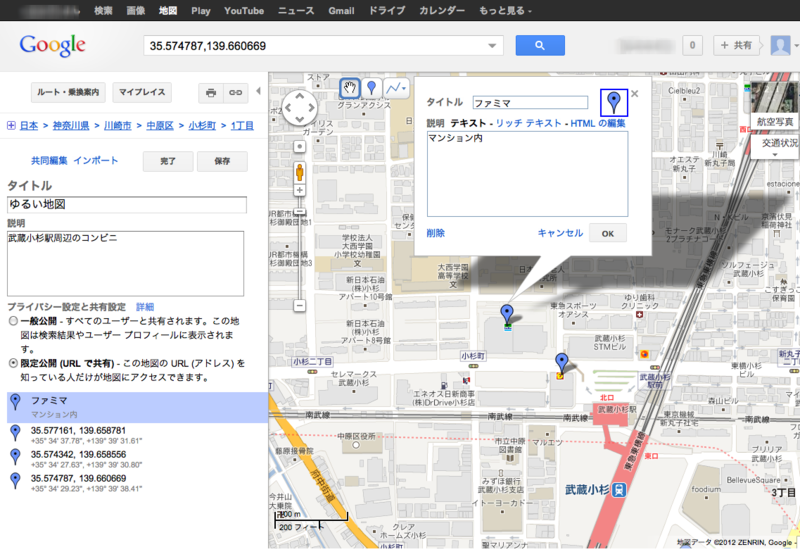The width and height of the screenshot is (800, 559).
Task: Click the link (chain) icon
Action: (x=235, y=93)
